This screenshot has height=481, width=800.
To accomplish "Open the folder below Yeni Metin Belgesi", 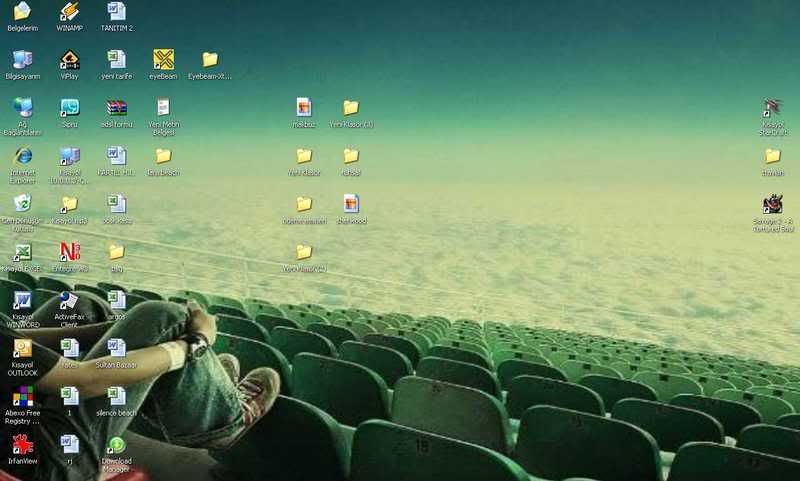I will tap(163, 156).
